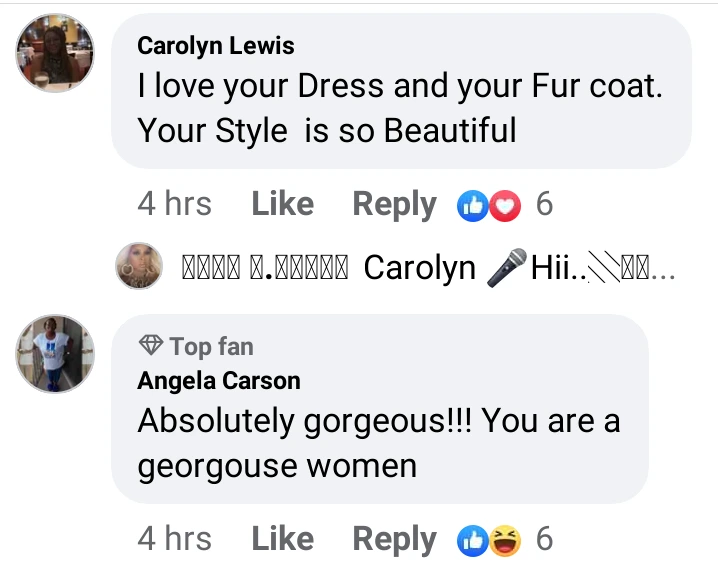Click the thumbs-up reaction on Angela's comment

(471, 540)
